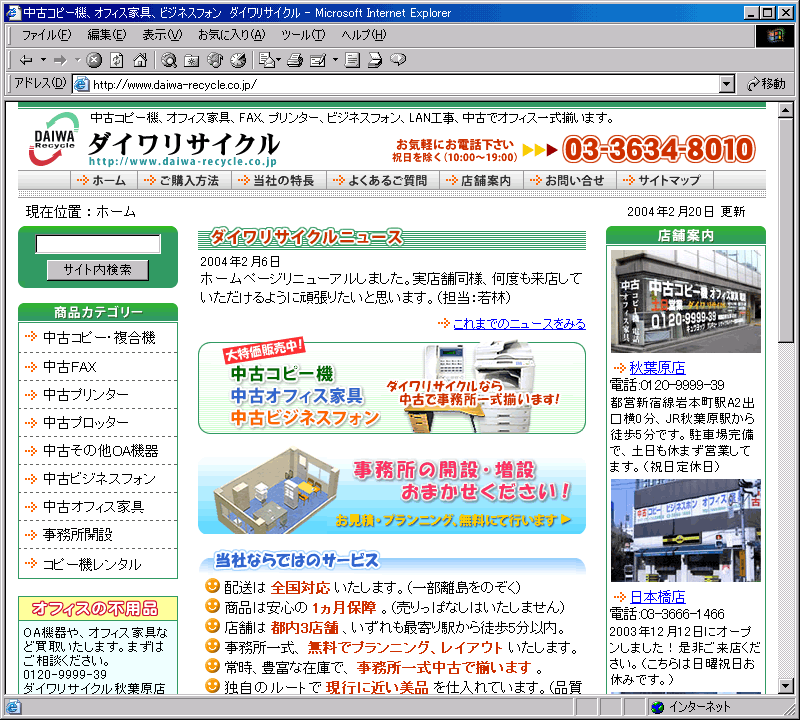Screen dimensions: 800x720
Task: Open the Home page icon
Action: point(140,60)
